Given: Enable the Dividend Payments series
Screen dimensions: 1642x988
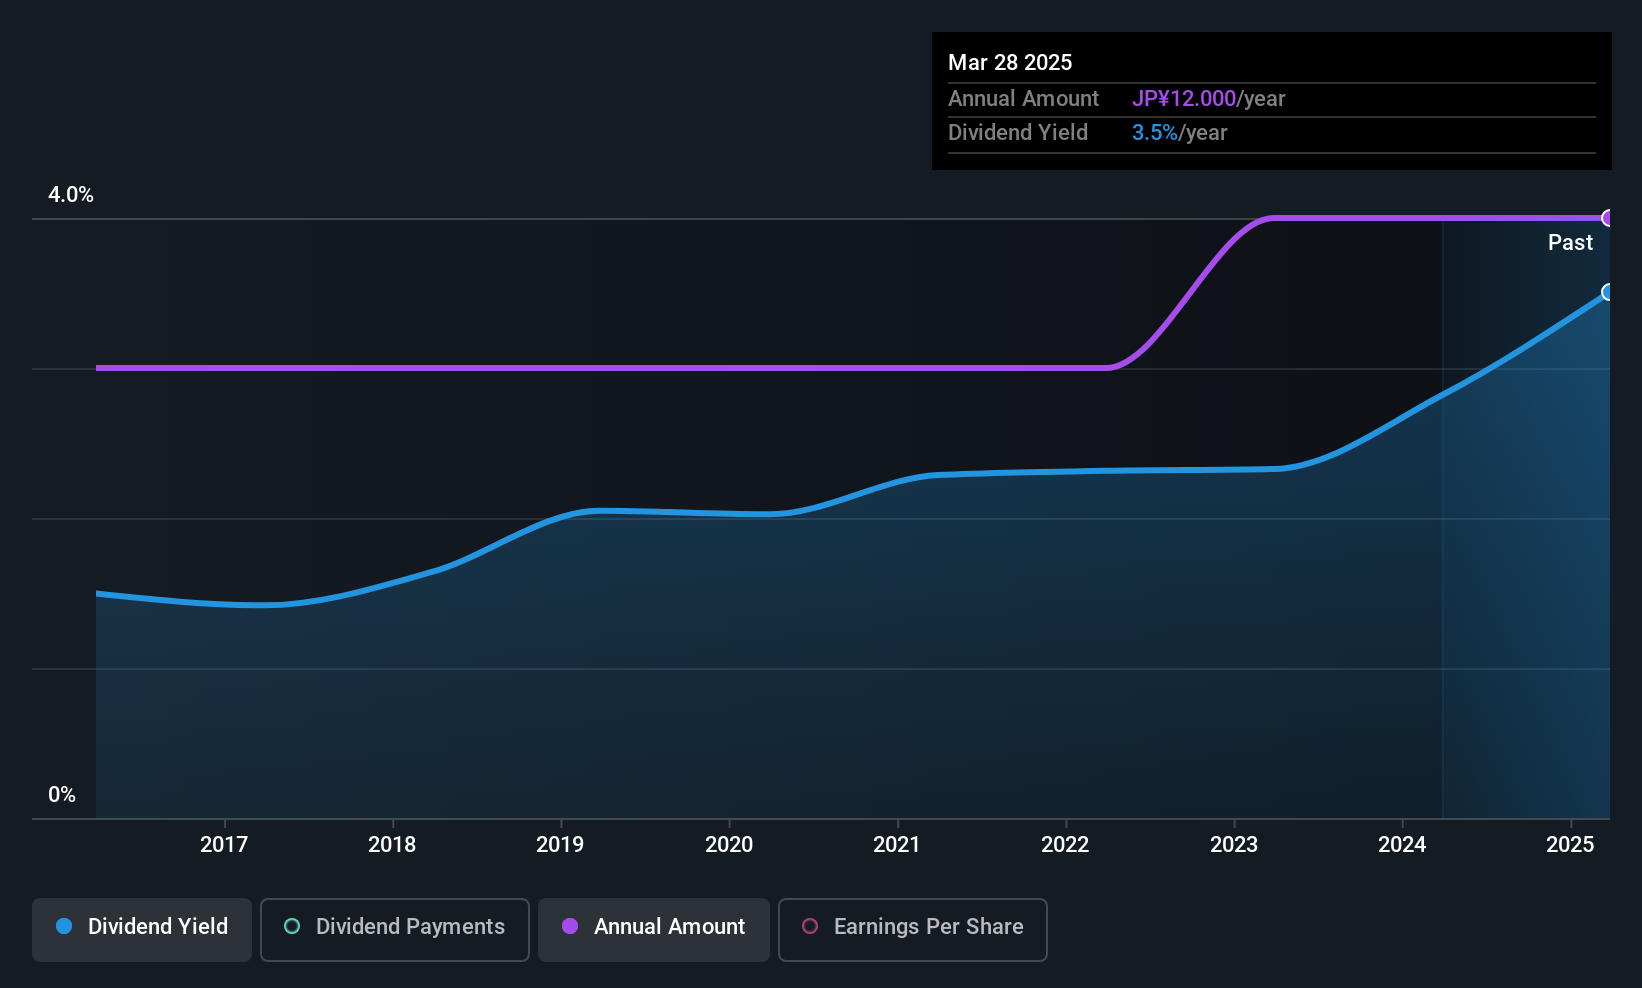Looking at the screenshot, I should pyautogui.click(x=394, y=929).
